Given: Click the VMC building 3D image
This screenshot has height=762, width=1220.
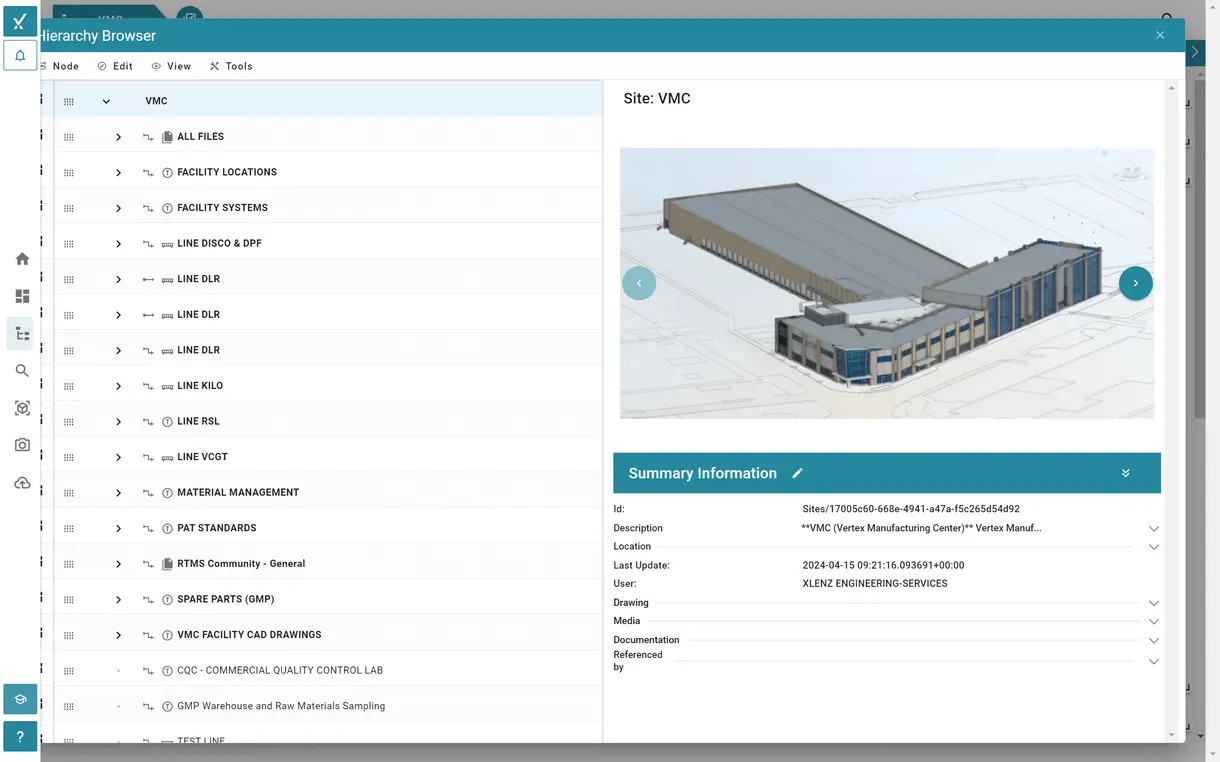Looking at the screenshot, I should [x=887, y=283].
